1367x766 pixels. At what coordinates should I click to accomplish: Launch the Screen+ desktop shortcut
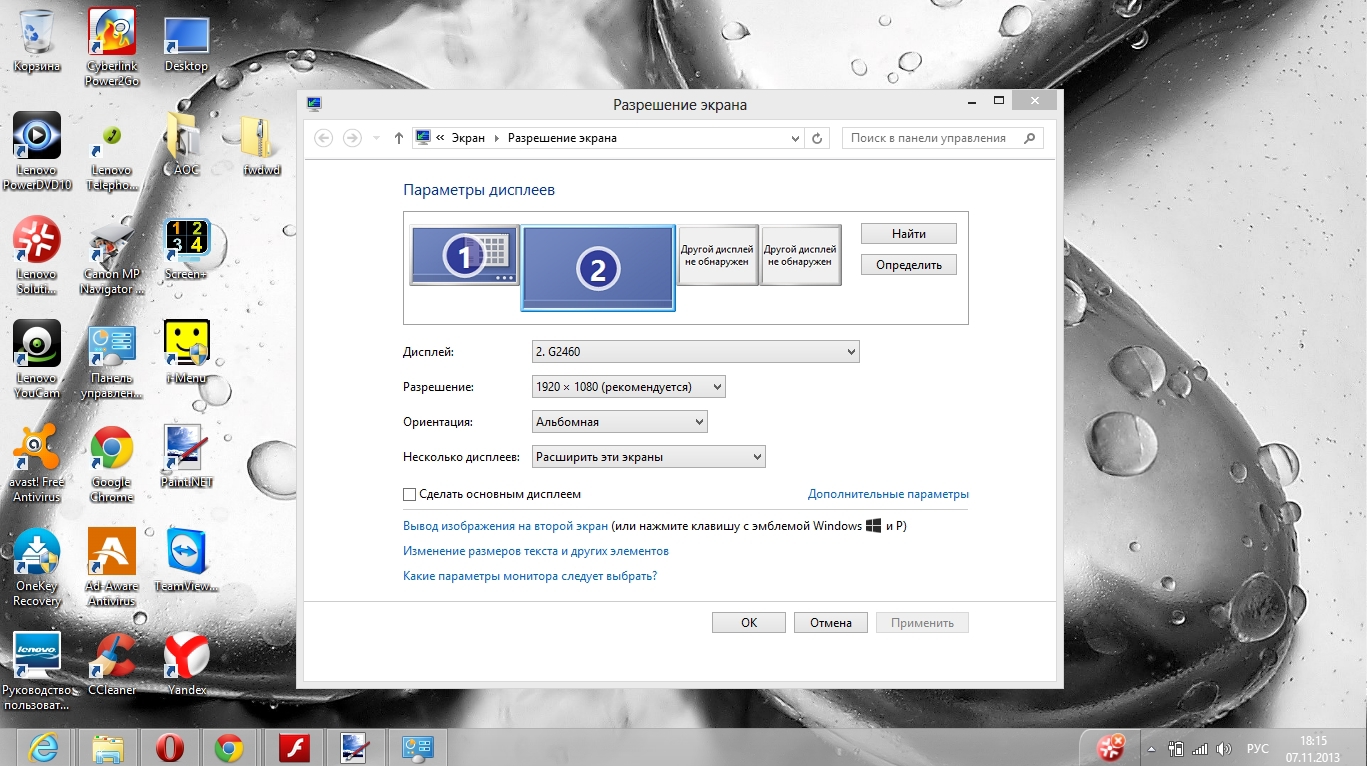coord(186,249)
